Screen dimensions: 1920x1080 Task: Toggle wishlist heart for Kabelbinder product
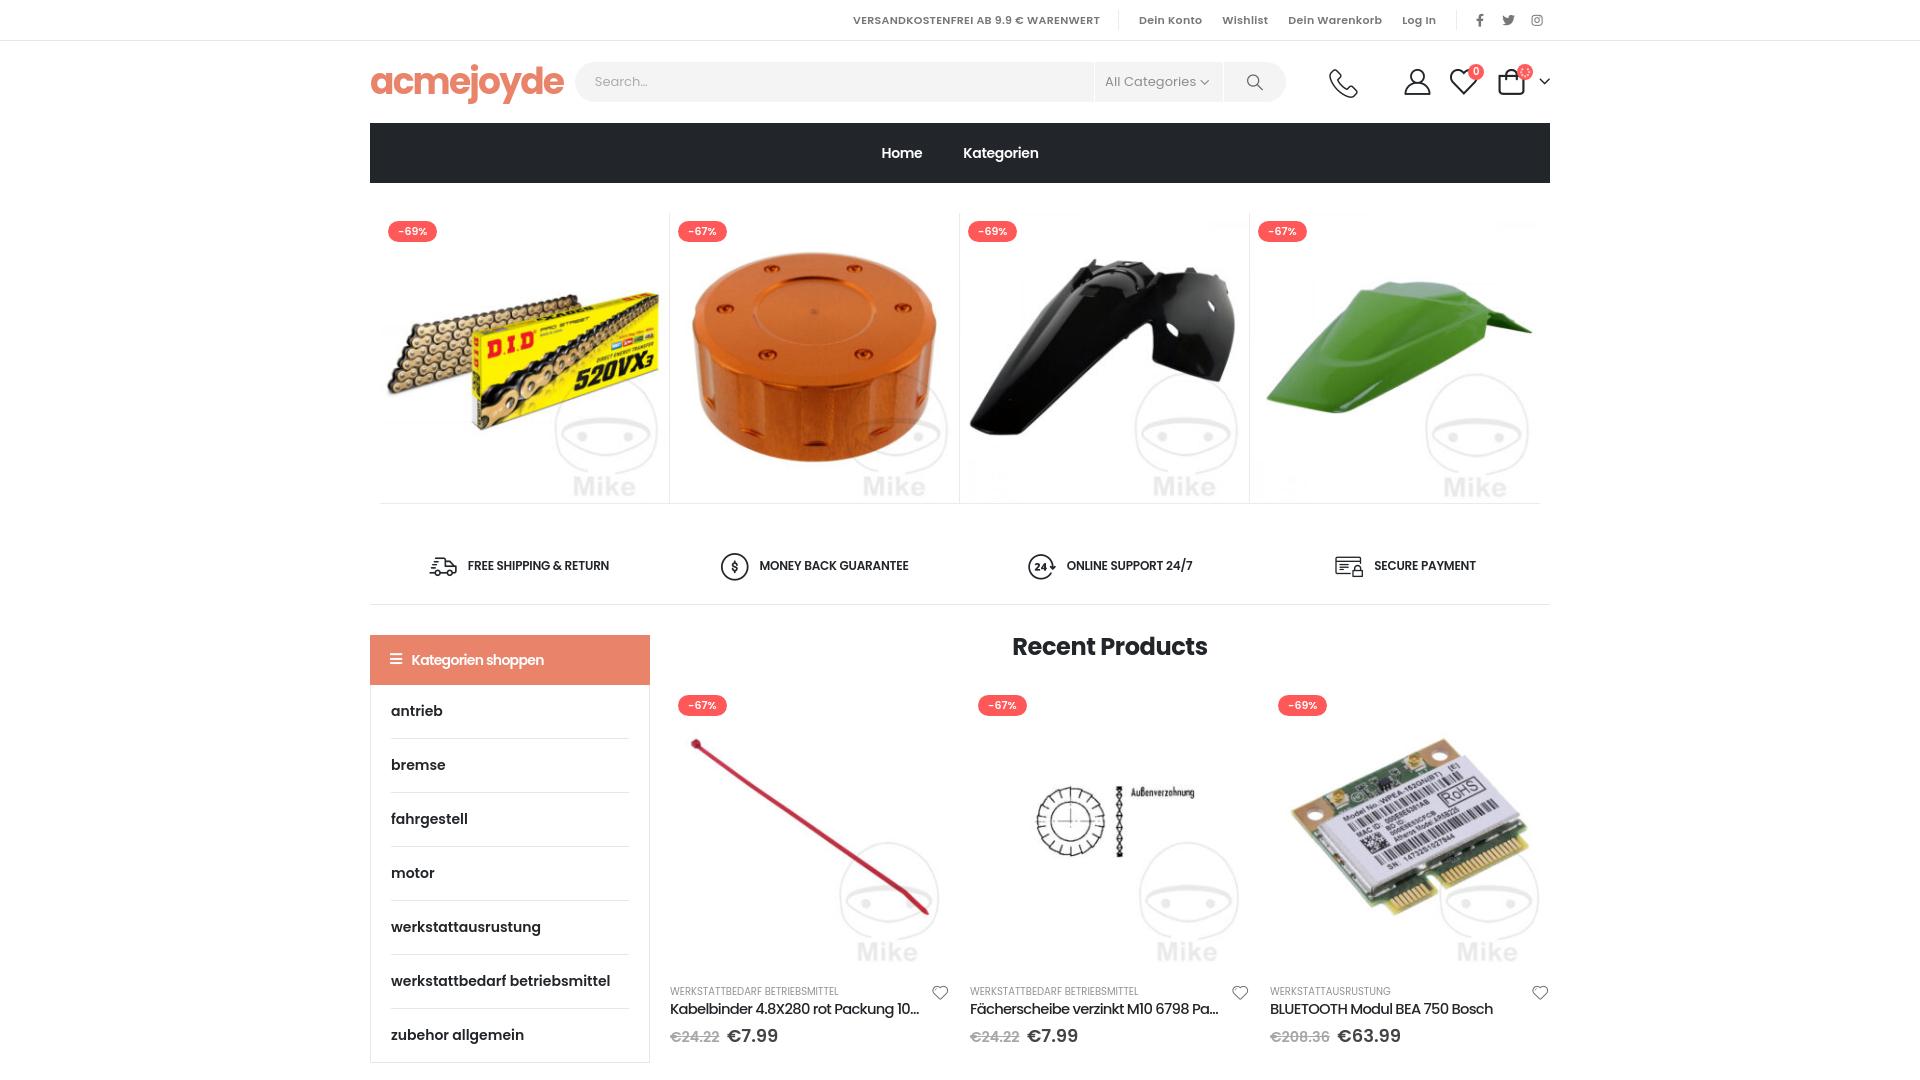940,993
